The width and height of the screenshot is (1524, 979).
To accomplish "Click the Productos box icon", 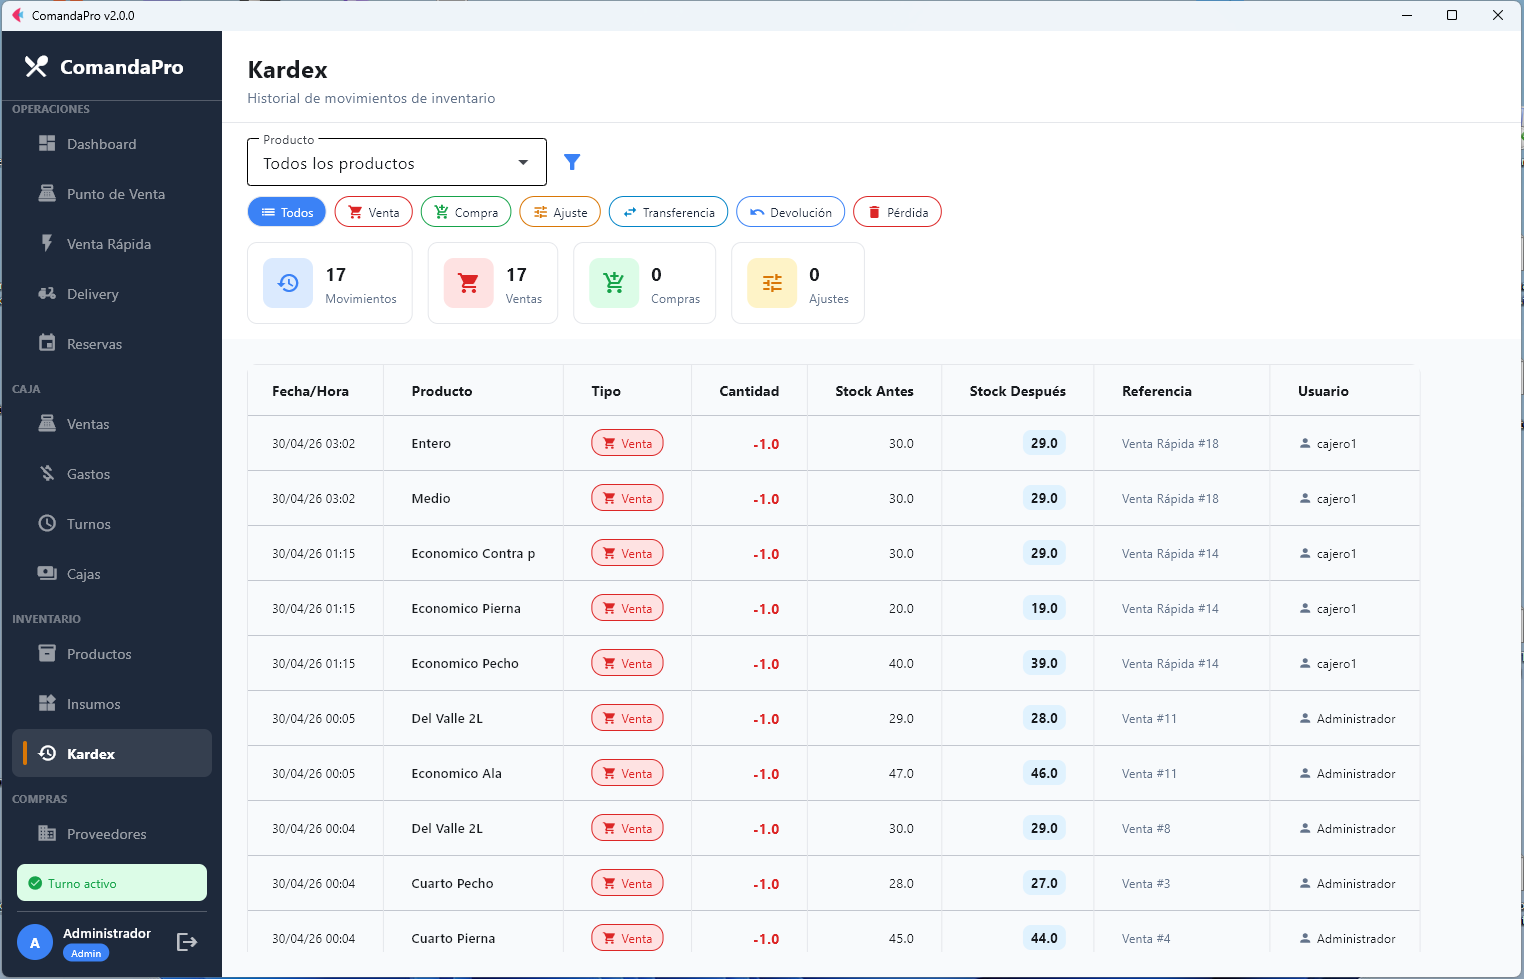I will point(47,653).
